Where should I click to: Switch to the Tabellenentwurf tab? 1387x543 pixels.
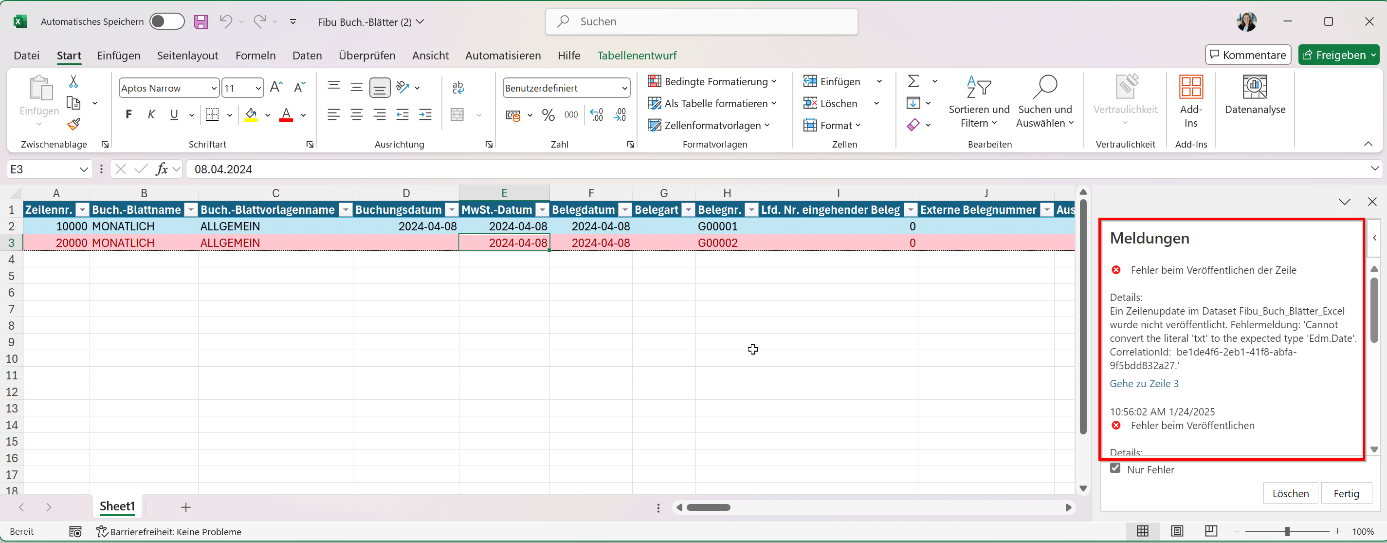click(x=637, y=55)
